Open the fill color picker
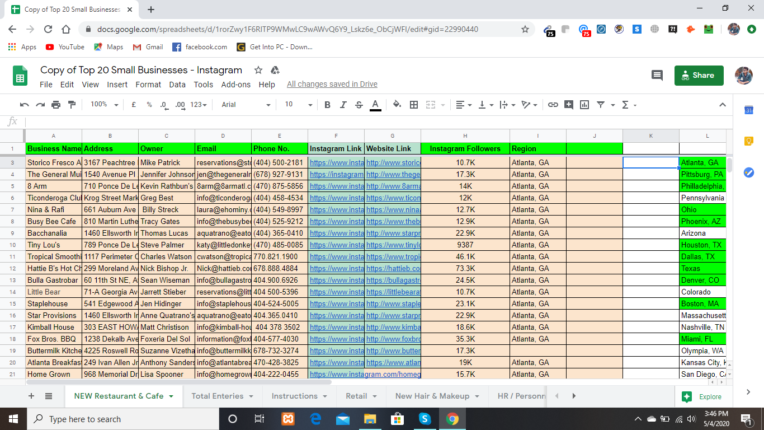This screenshot has height=430, width=764. tap(397, 105)
